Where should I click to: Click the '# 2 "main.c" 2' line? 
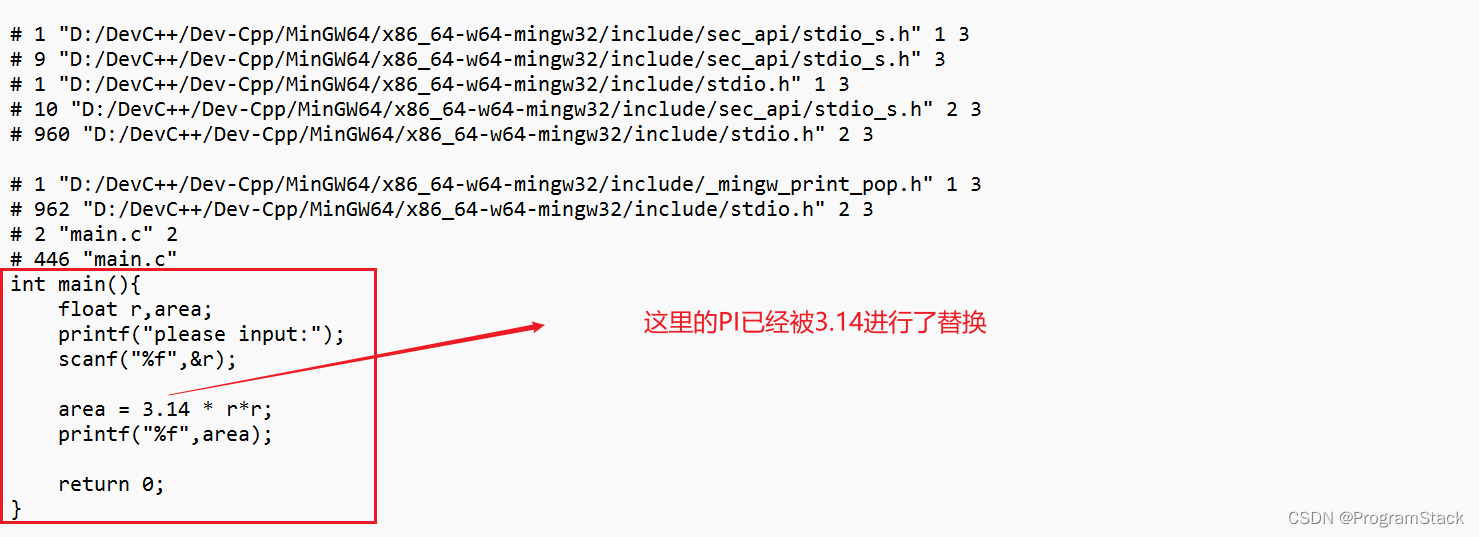click(x=94, y=234)
